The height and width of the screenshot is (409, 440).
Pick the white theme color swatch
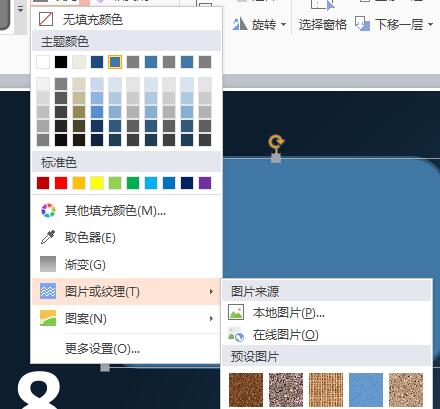pos(43,62)
